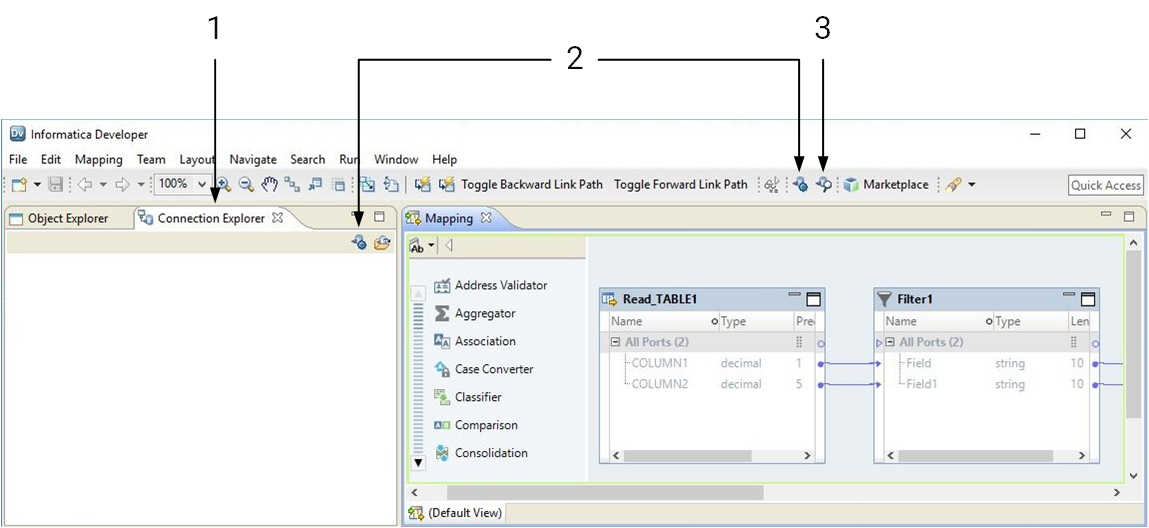The image size is (1149, 528).
Task: Select the hand pan tool
Action: pos(269,185)
